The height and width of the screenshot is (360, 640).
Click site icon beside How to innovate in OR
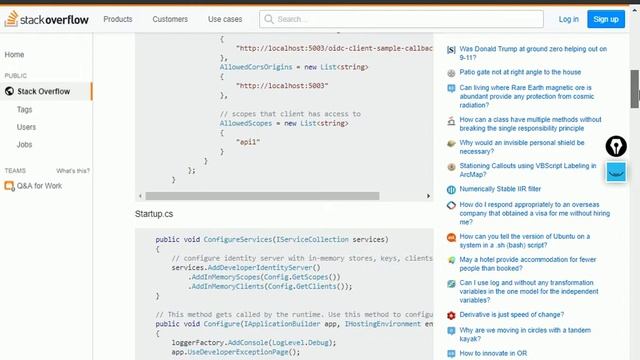(451, 353)
